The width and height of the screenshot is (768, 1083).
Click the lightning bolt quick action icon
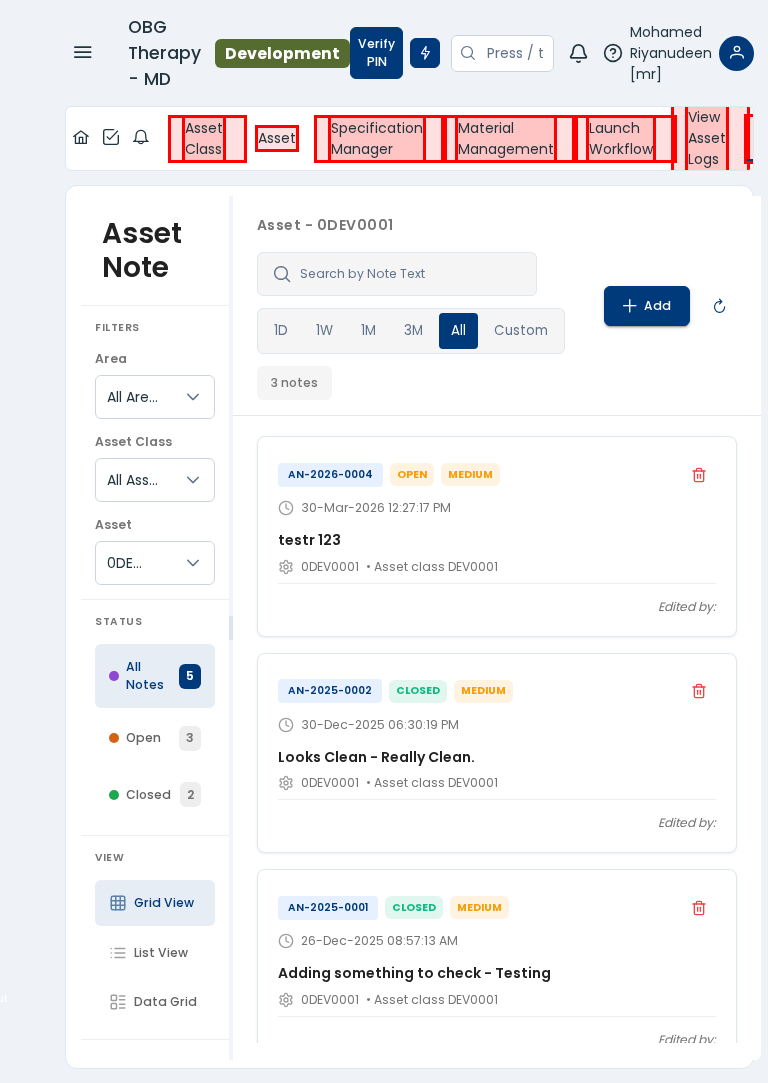[x=425, y=53]
